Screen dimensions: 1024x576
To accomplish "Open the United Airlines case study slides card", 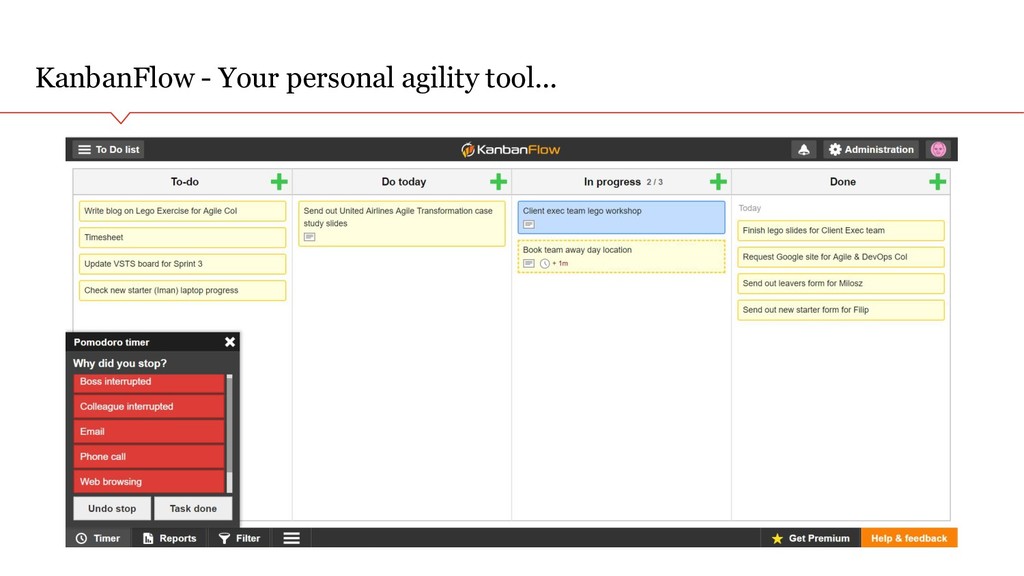I will click(x=402, y=223).
